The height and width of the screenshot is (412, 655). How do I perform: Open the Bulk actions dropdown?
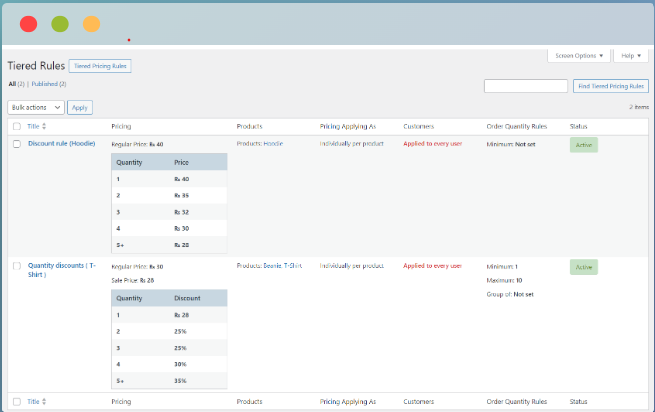pyautogui.click(x=36, y=107)
